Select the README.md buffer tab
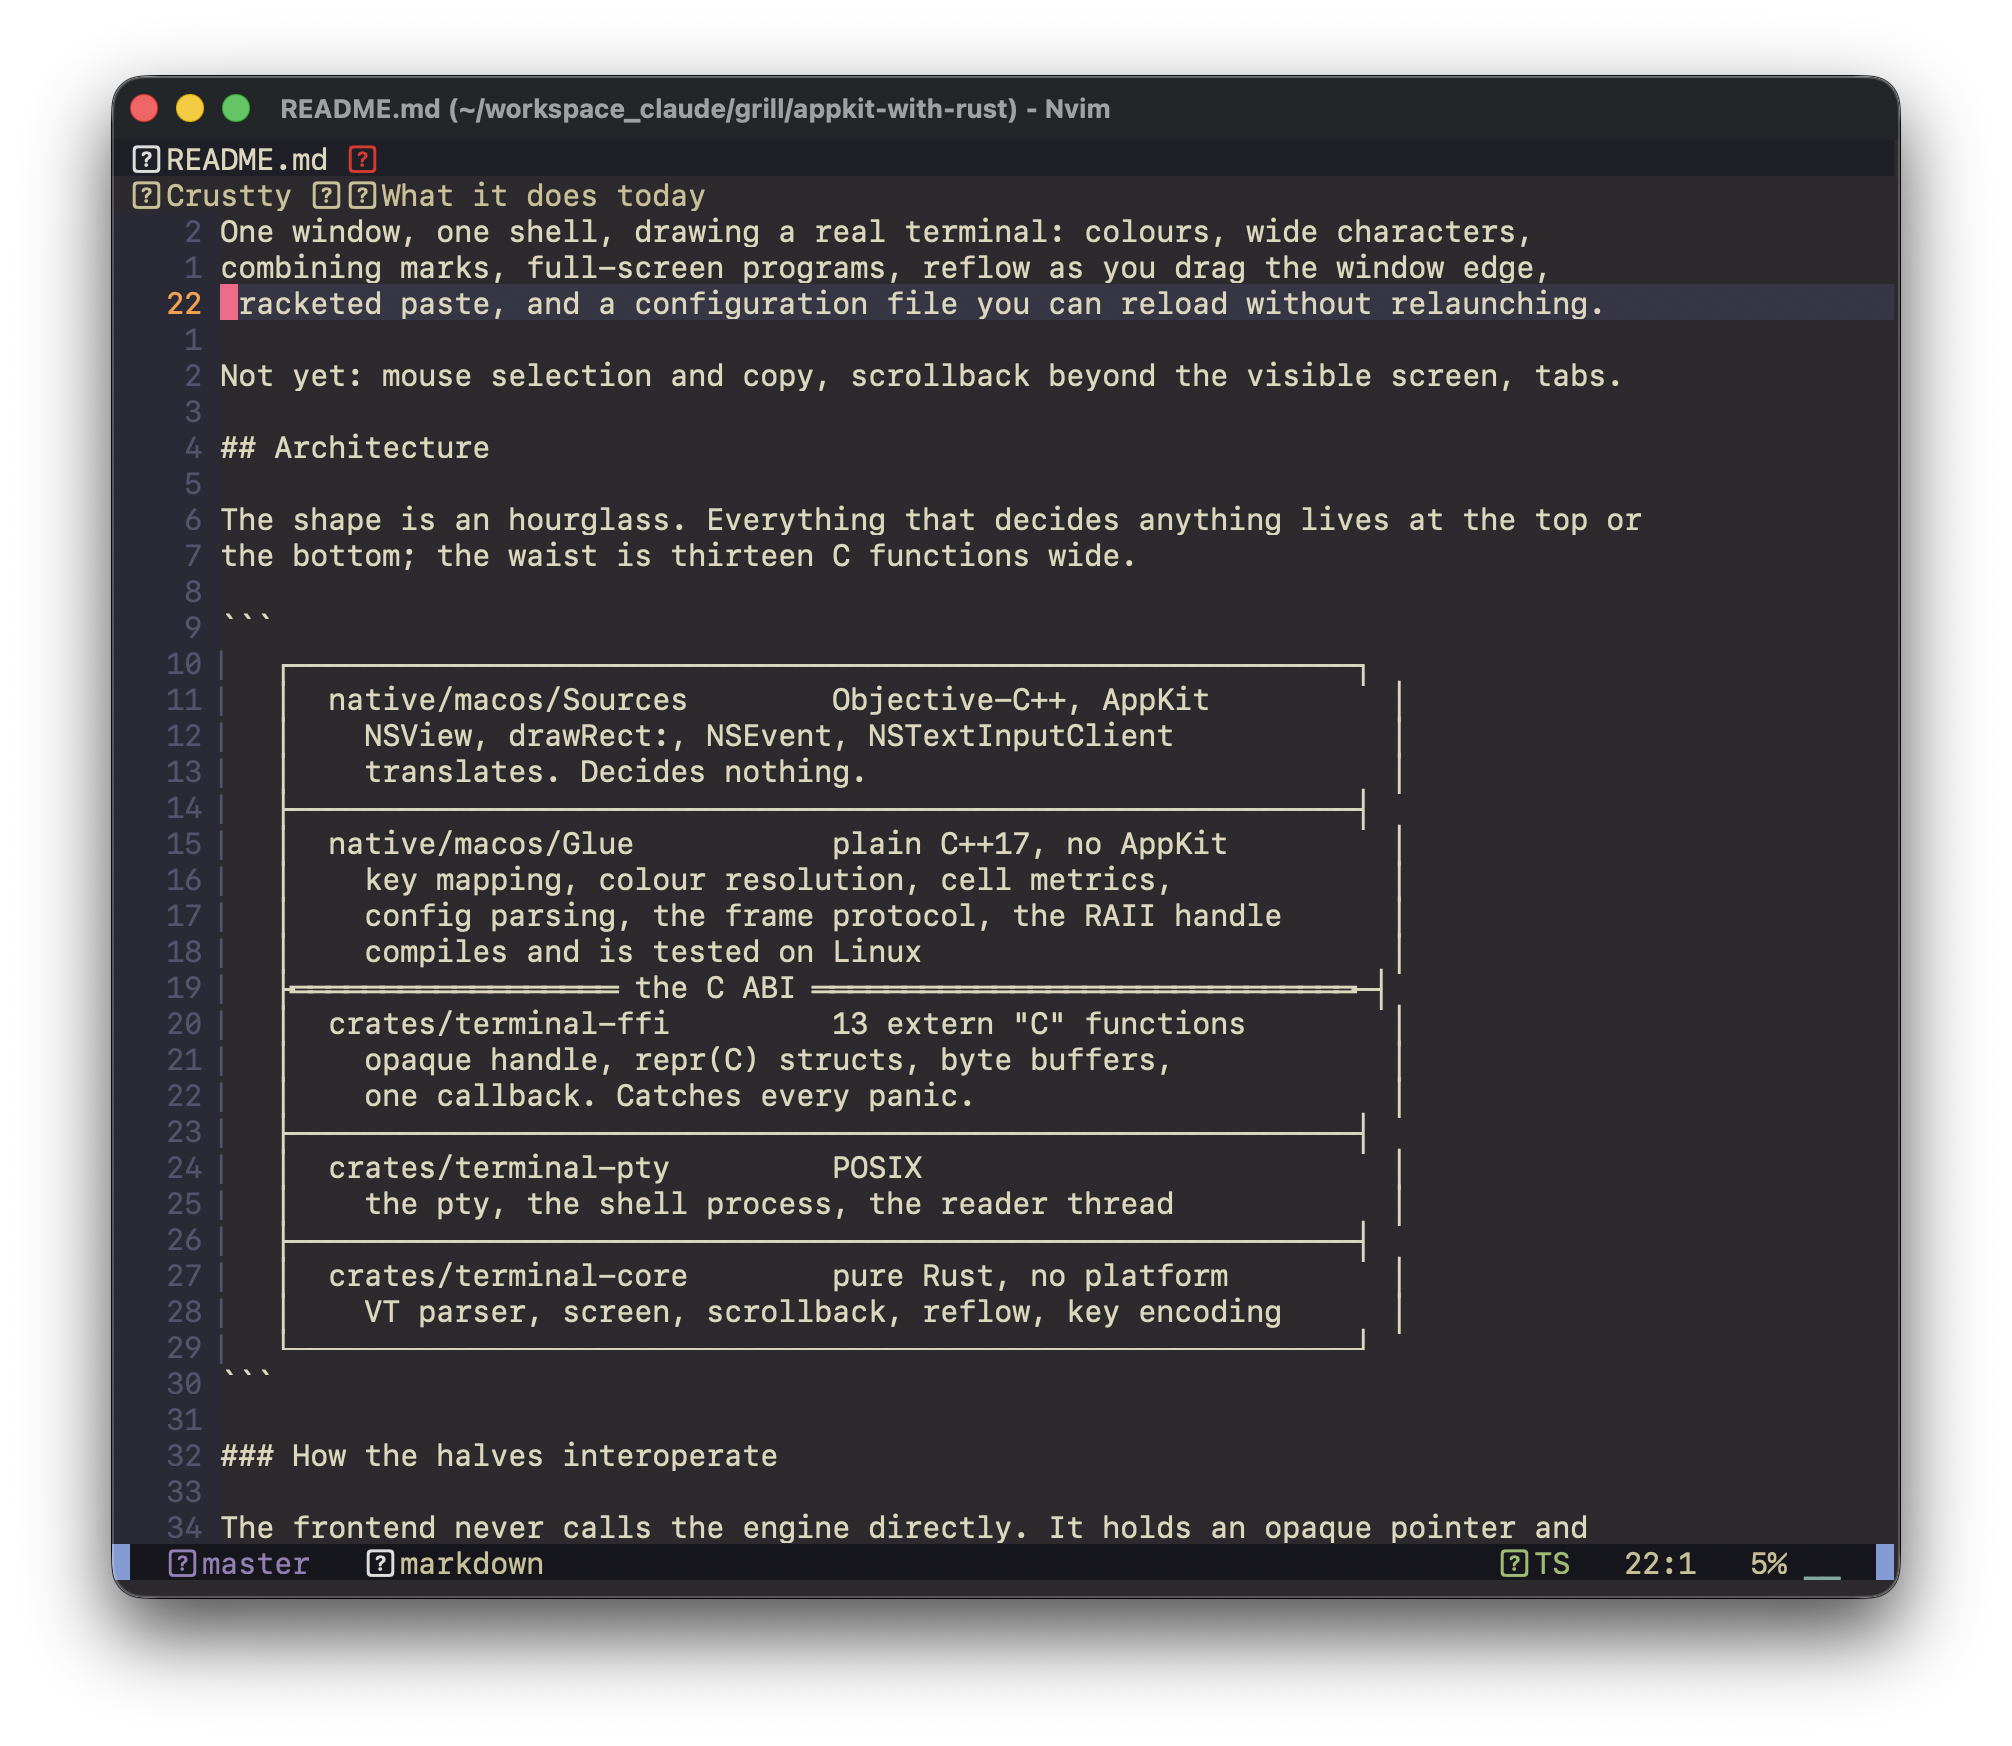Screen dimensions: 2012x1746 pos(247,159)
